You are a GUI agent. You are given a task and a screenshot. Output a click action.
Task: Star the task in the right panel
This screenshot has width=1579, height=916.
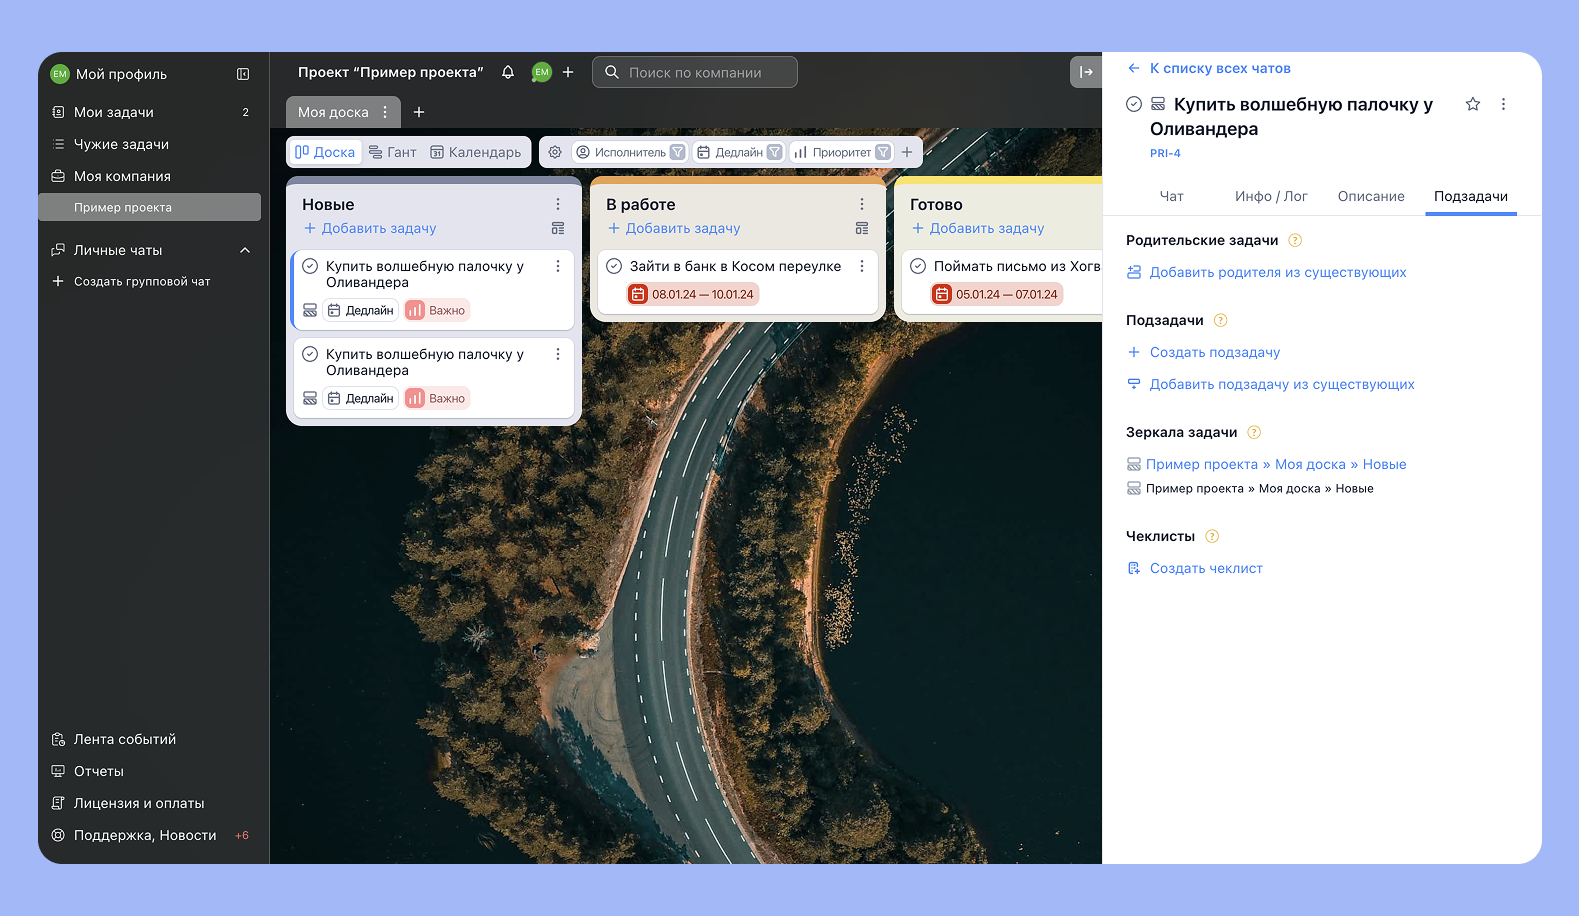1472,104
